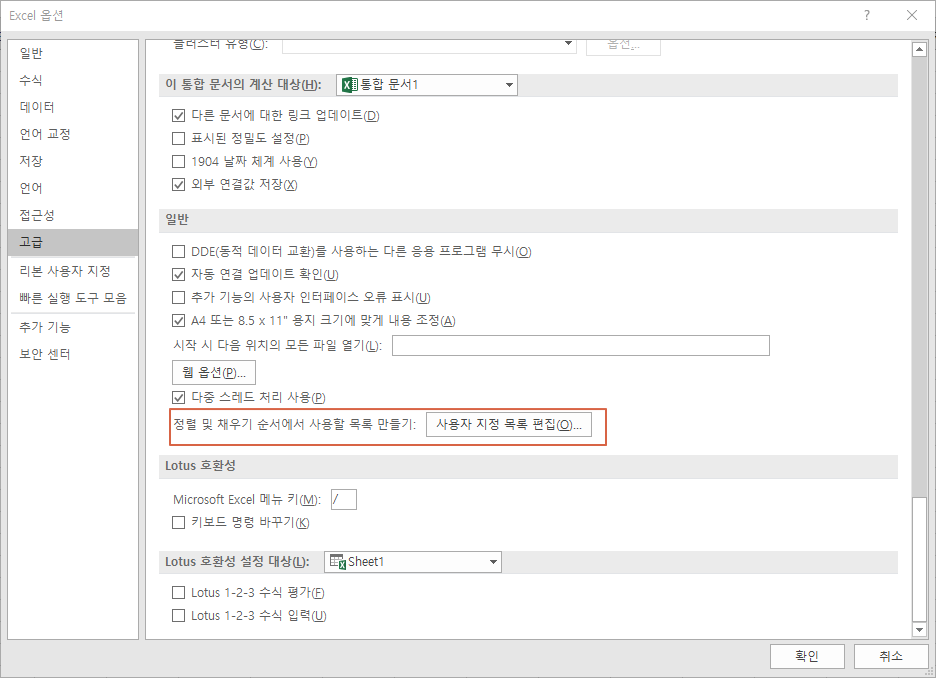936x678 pixels.
Task: Select 고급 category in sidebar
Action: point(73,242)
